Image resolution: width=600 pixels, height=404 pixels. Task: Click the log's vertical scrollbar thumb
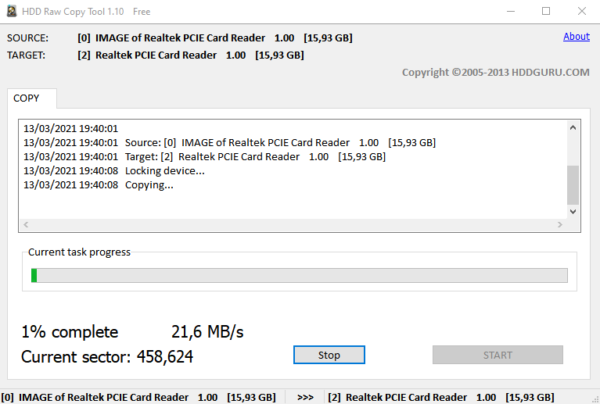click(x=573, y=184)
